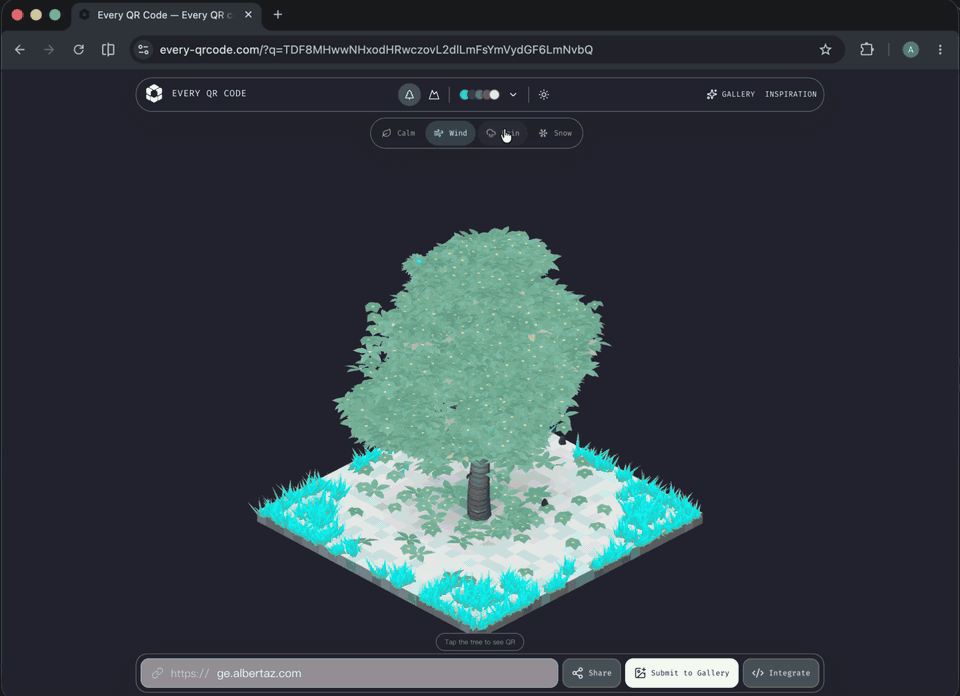Open the browser extensions puzzle icon

867,50
